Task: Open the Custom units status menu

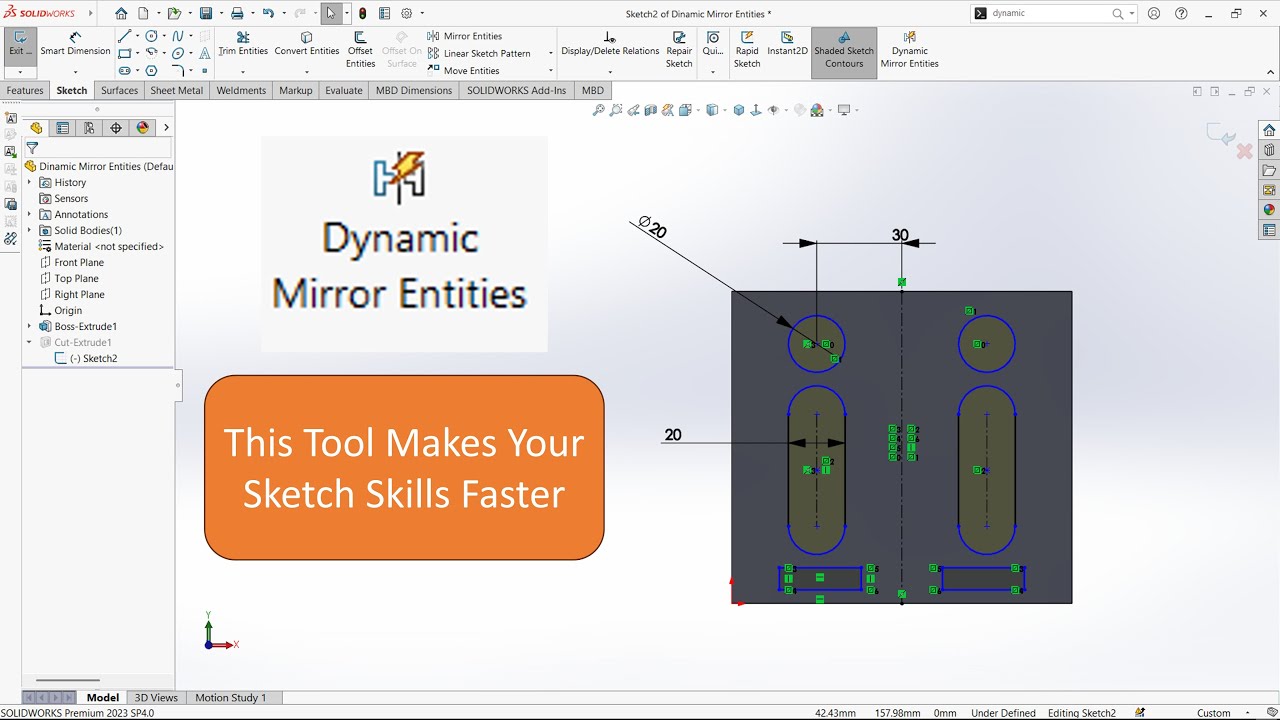Action: pyautogui.click(x=1221, y=713)
